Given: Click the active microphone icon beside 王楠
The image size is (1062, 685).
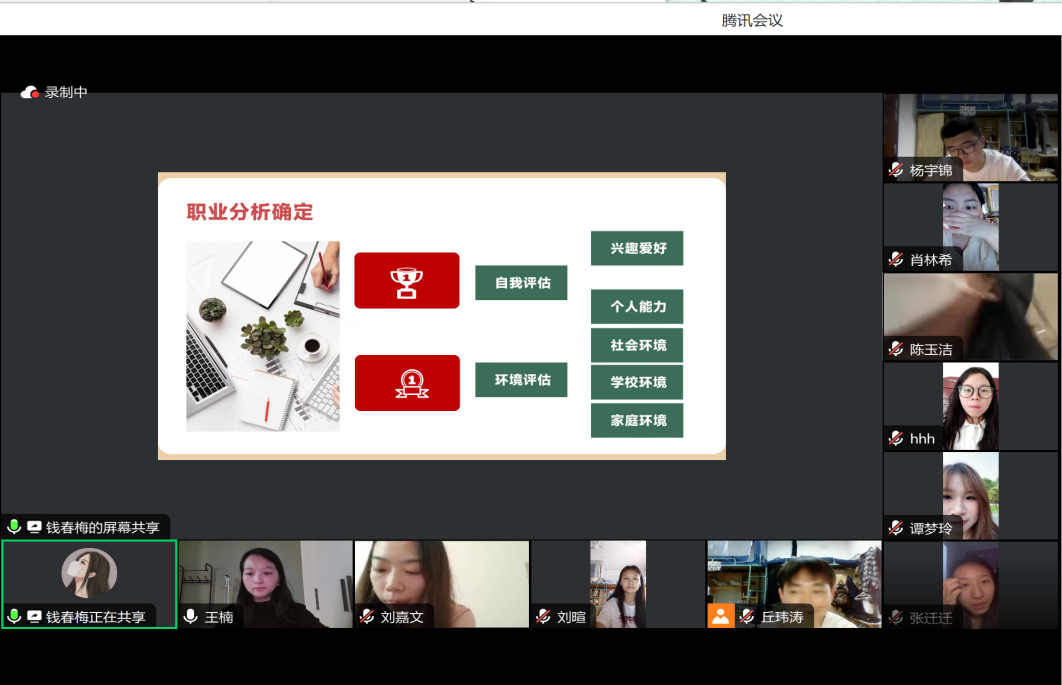Looking at the screenshot, I should (x=191, y=617).
